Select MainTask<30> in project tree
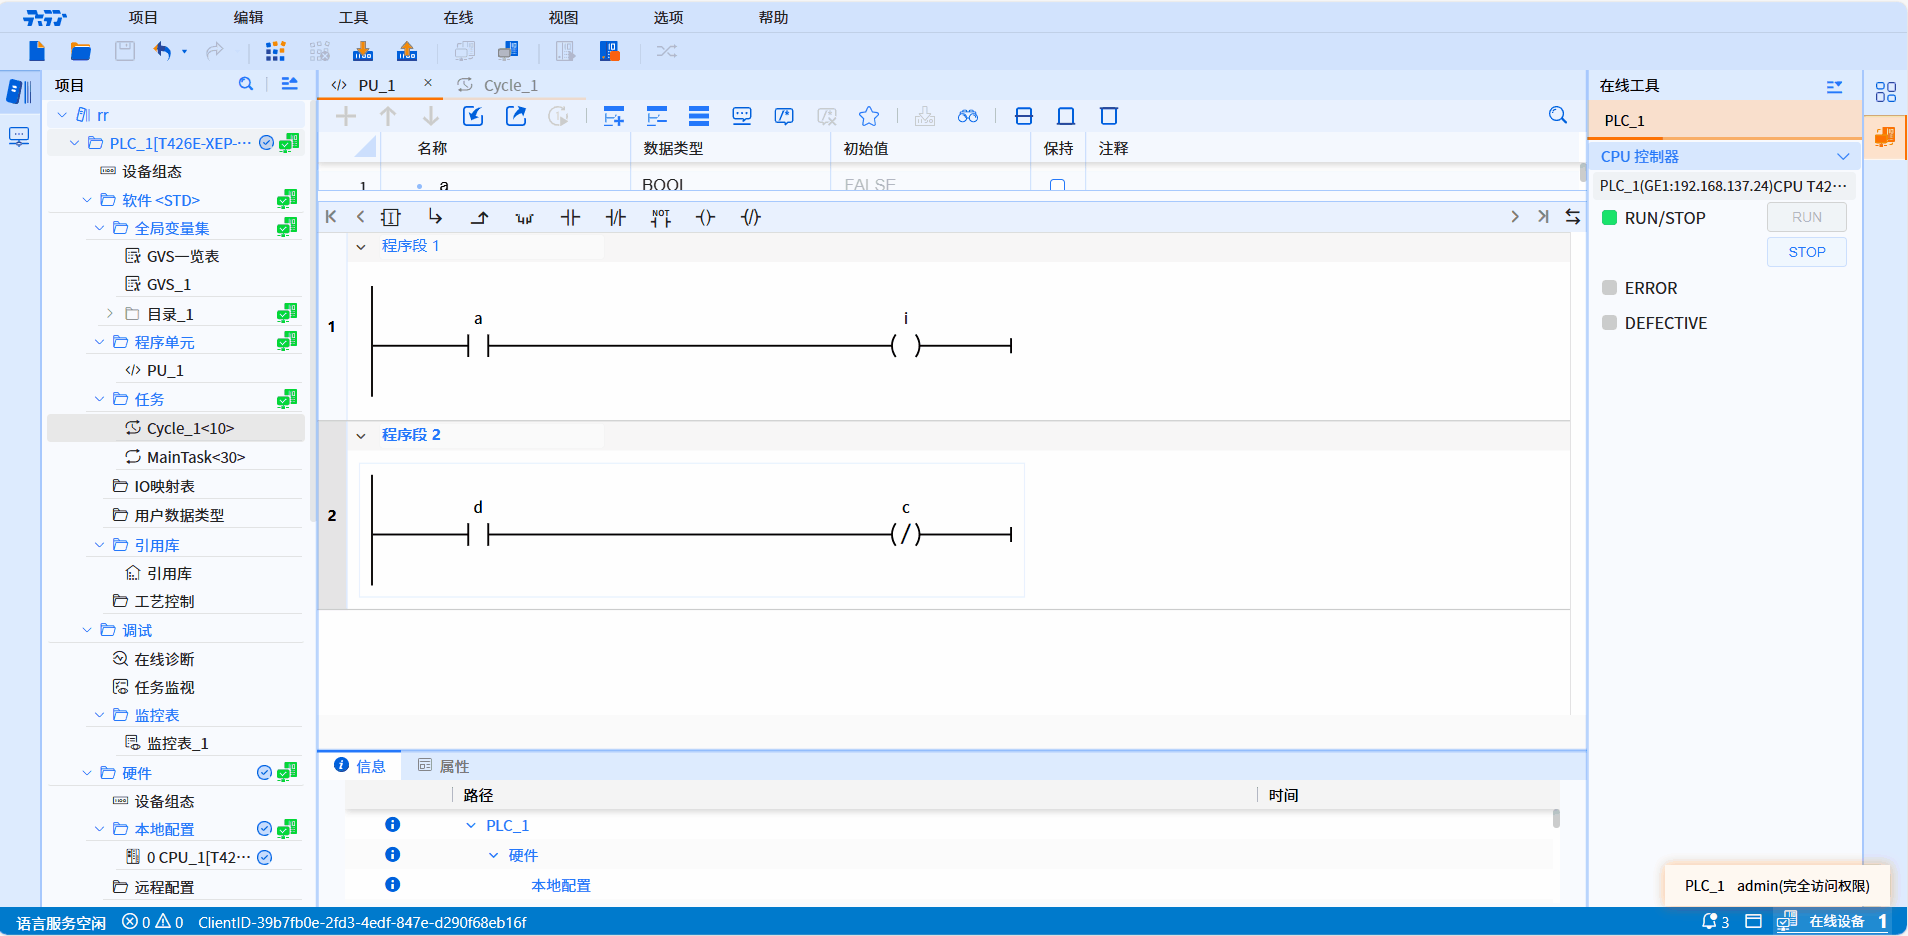The height and width of the screenshot is (936, 1908). 195,457
